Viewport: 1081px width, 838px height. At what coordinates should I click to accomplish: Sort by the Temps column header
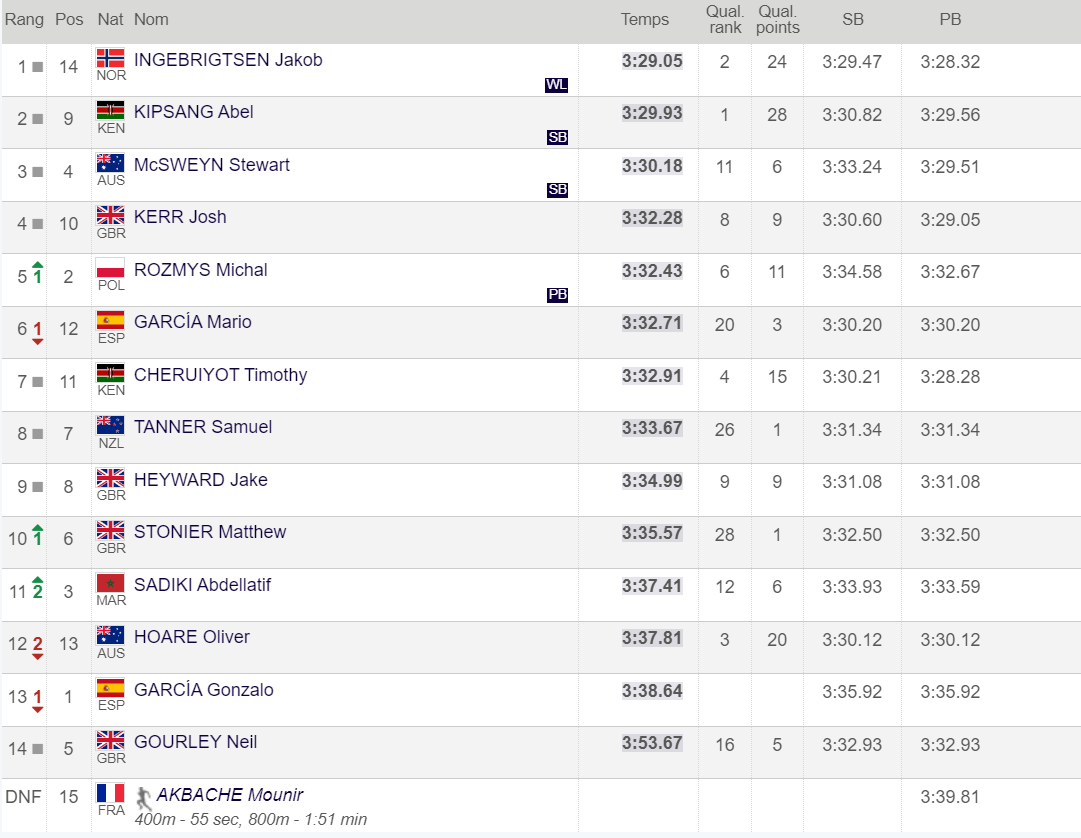[645, 20]
